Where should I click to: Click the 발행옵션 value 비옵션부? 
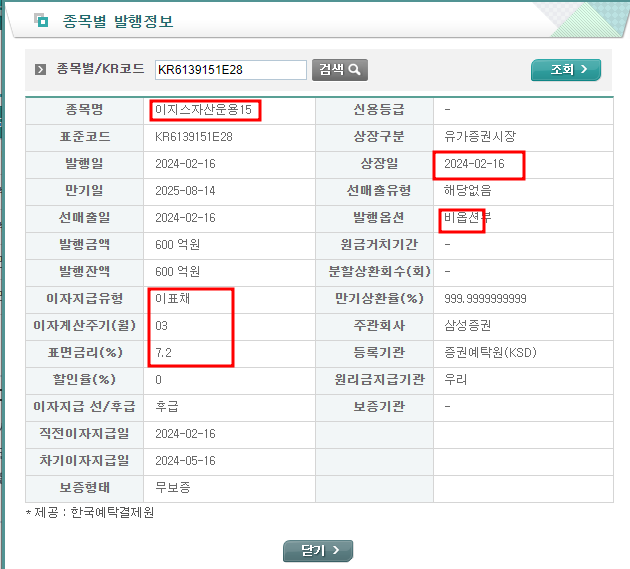[x=467, y=217]
